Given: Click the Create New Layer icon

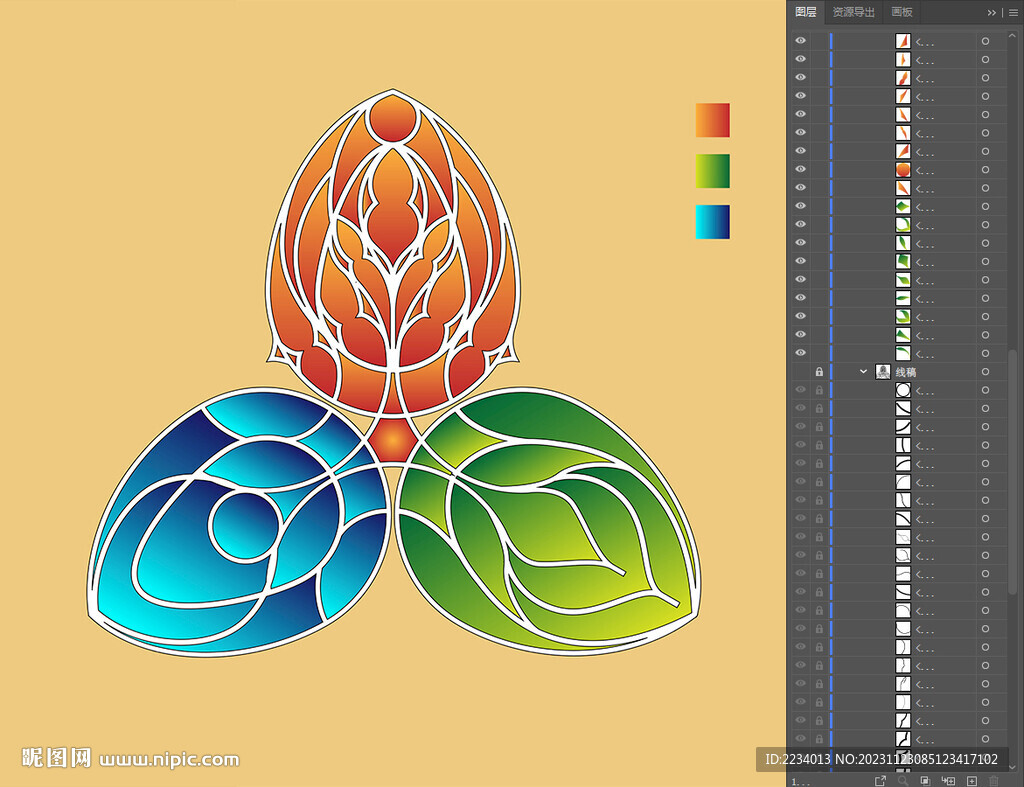Looking at the screenshot, I should pos(971,780).
